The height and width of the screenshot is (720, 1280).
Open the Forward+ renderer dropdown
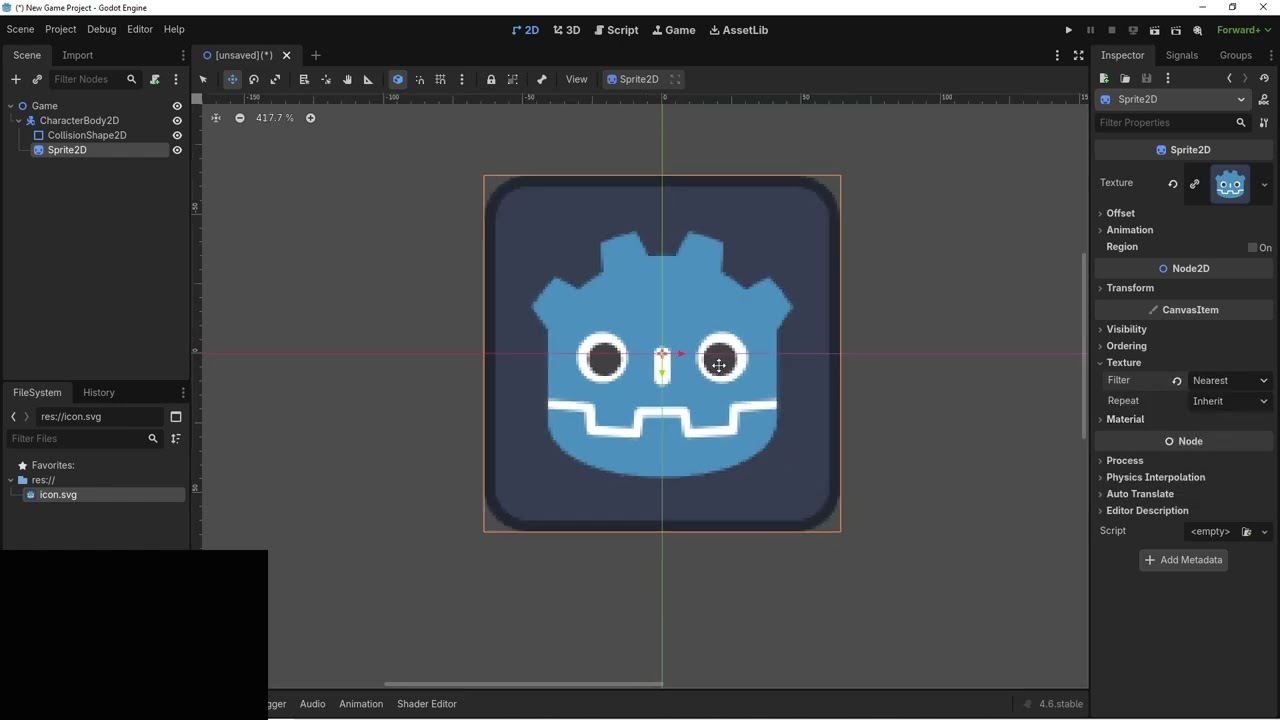pyautogui.click(x=1243, y=30)
